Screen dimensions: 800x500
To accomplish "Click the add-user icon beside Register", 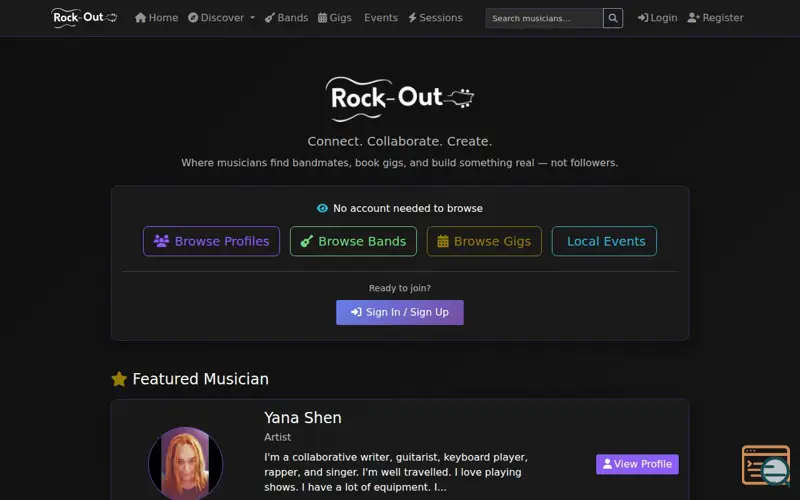I will click(x=693, y=18).
